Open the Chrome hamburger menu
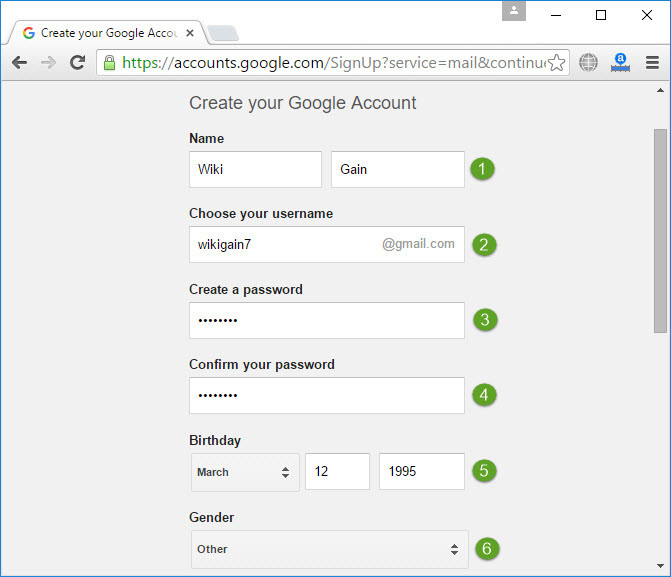The width and height of the screenshot is (671, 577). point(652,63)
